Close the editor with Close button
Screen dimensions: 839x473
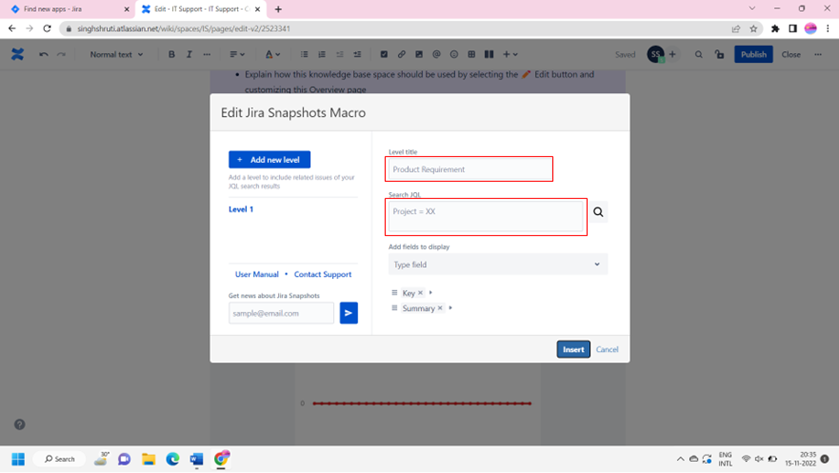(x=791, y=54)
